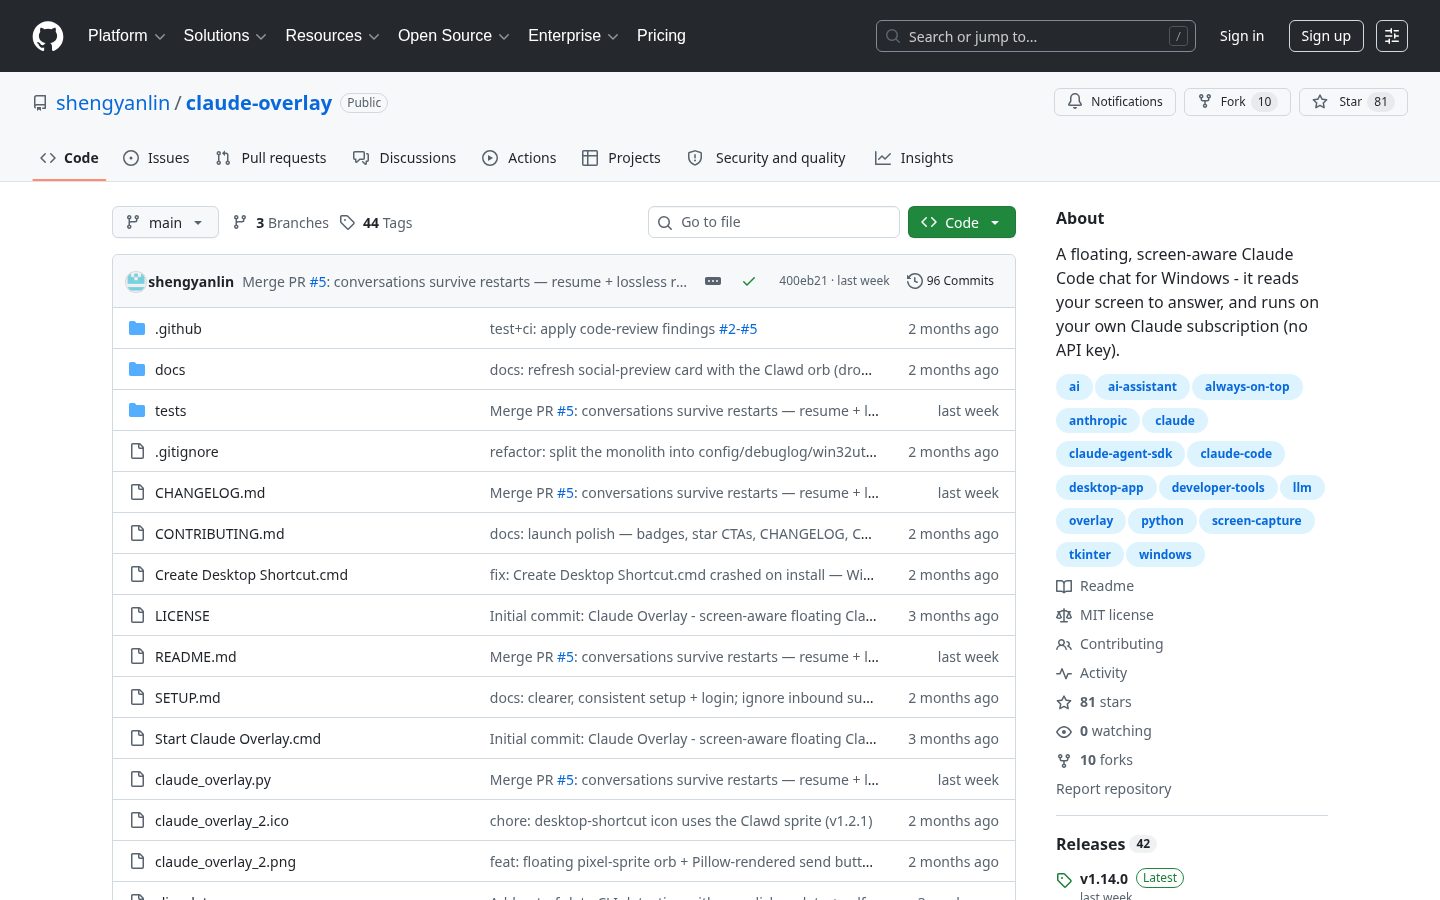Viewport: 1440px width, 900px height.
Task: Click the repository icon beside shengyanlin
Action: [40, 103]
